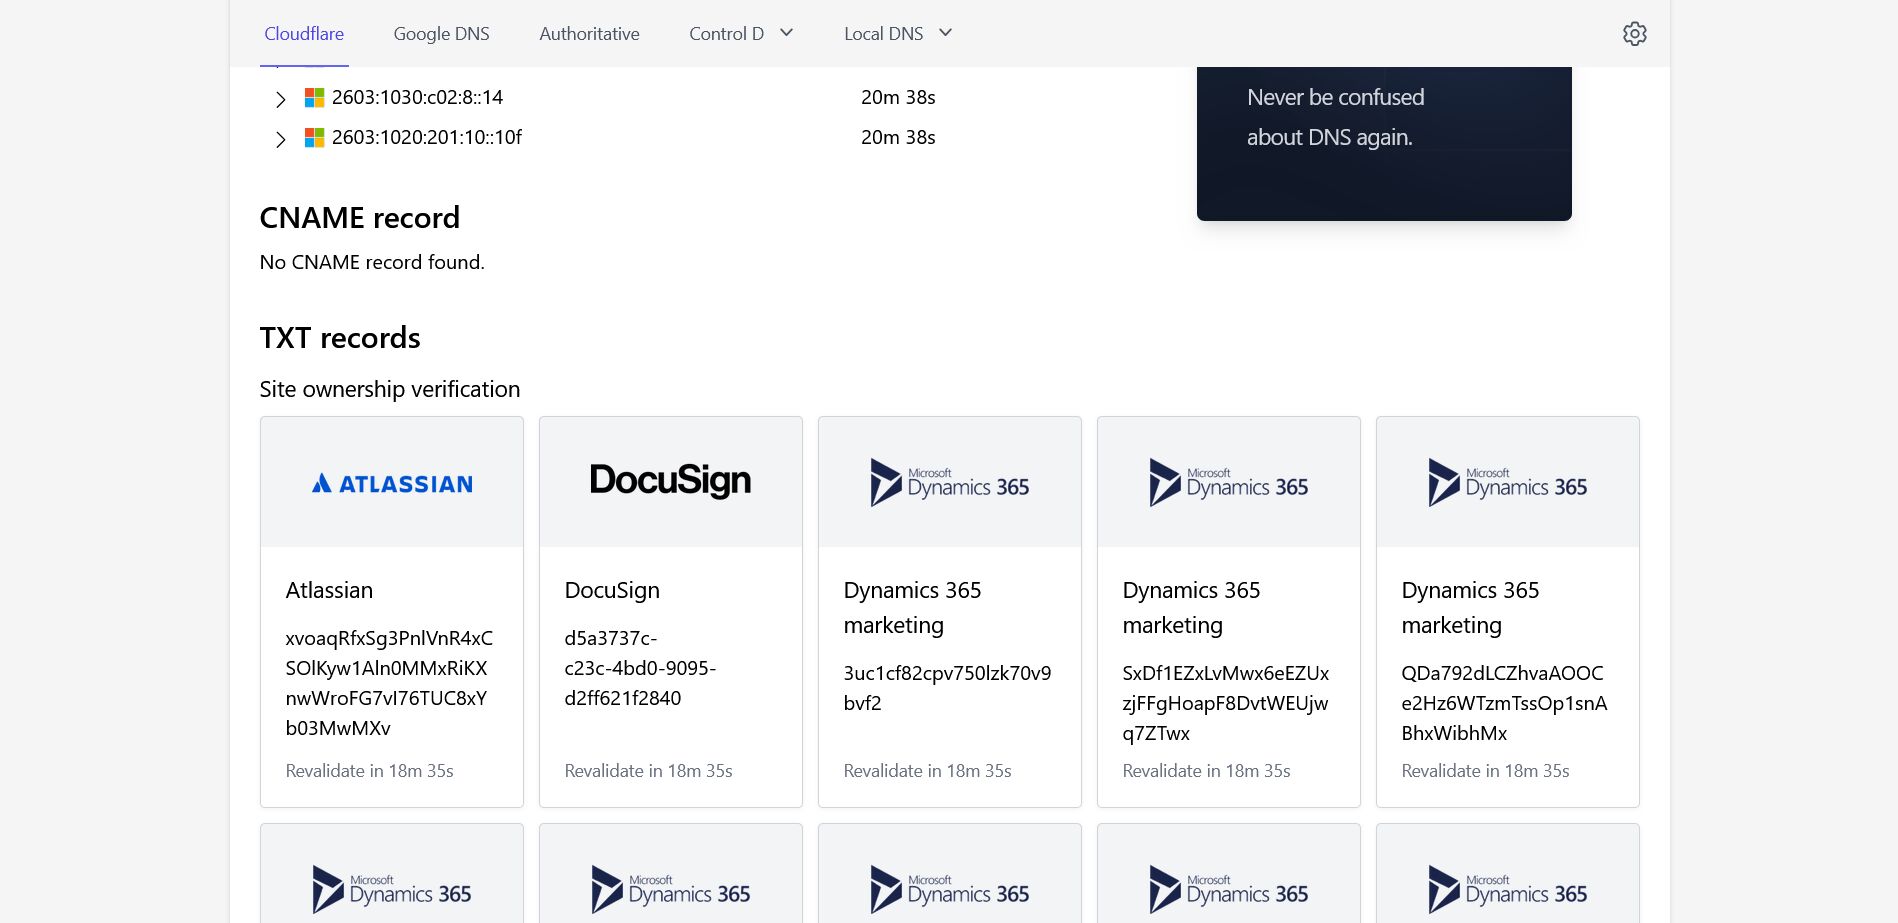Viewport: 1898px width, 923px height.
Task: Click the TTL 20m 38s of 2603:1020:201:10::10f
Action: [x=898, y=137]
